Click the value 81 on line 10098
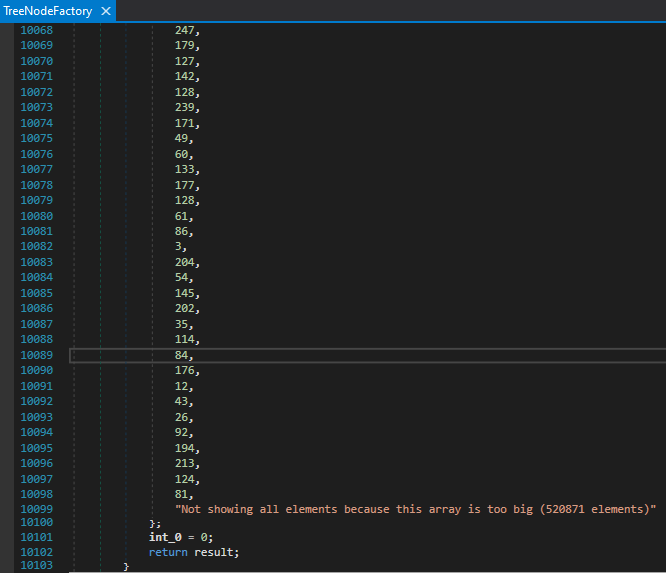666x573 pixels. 181,494
